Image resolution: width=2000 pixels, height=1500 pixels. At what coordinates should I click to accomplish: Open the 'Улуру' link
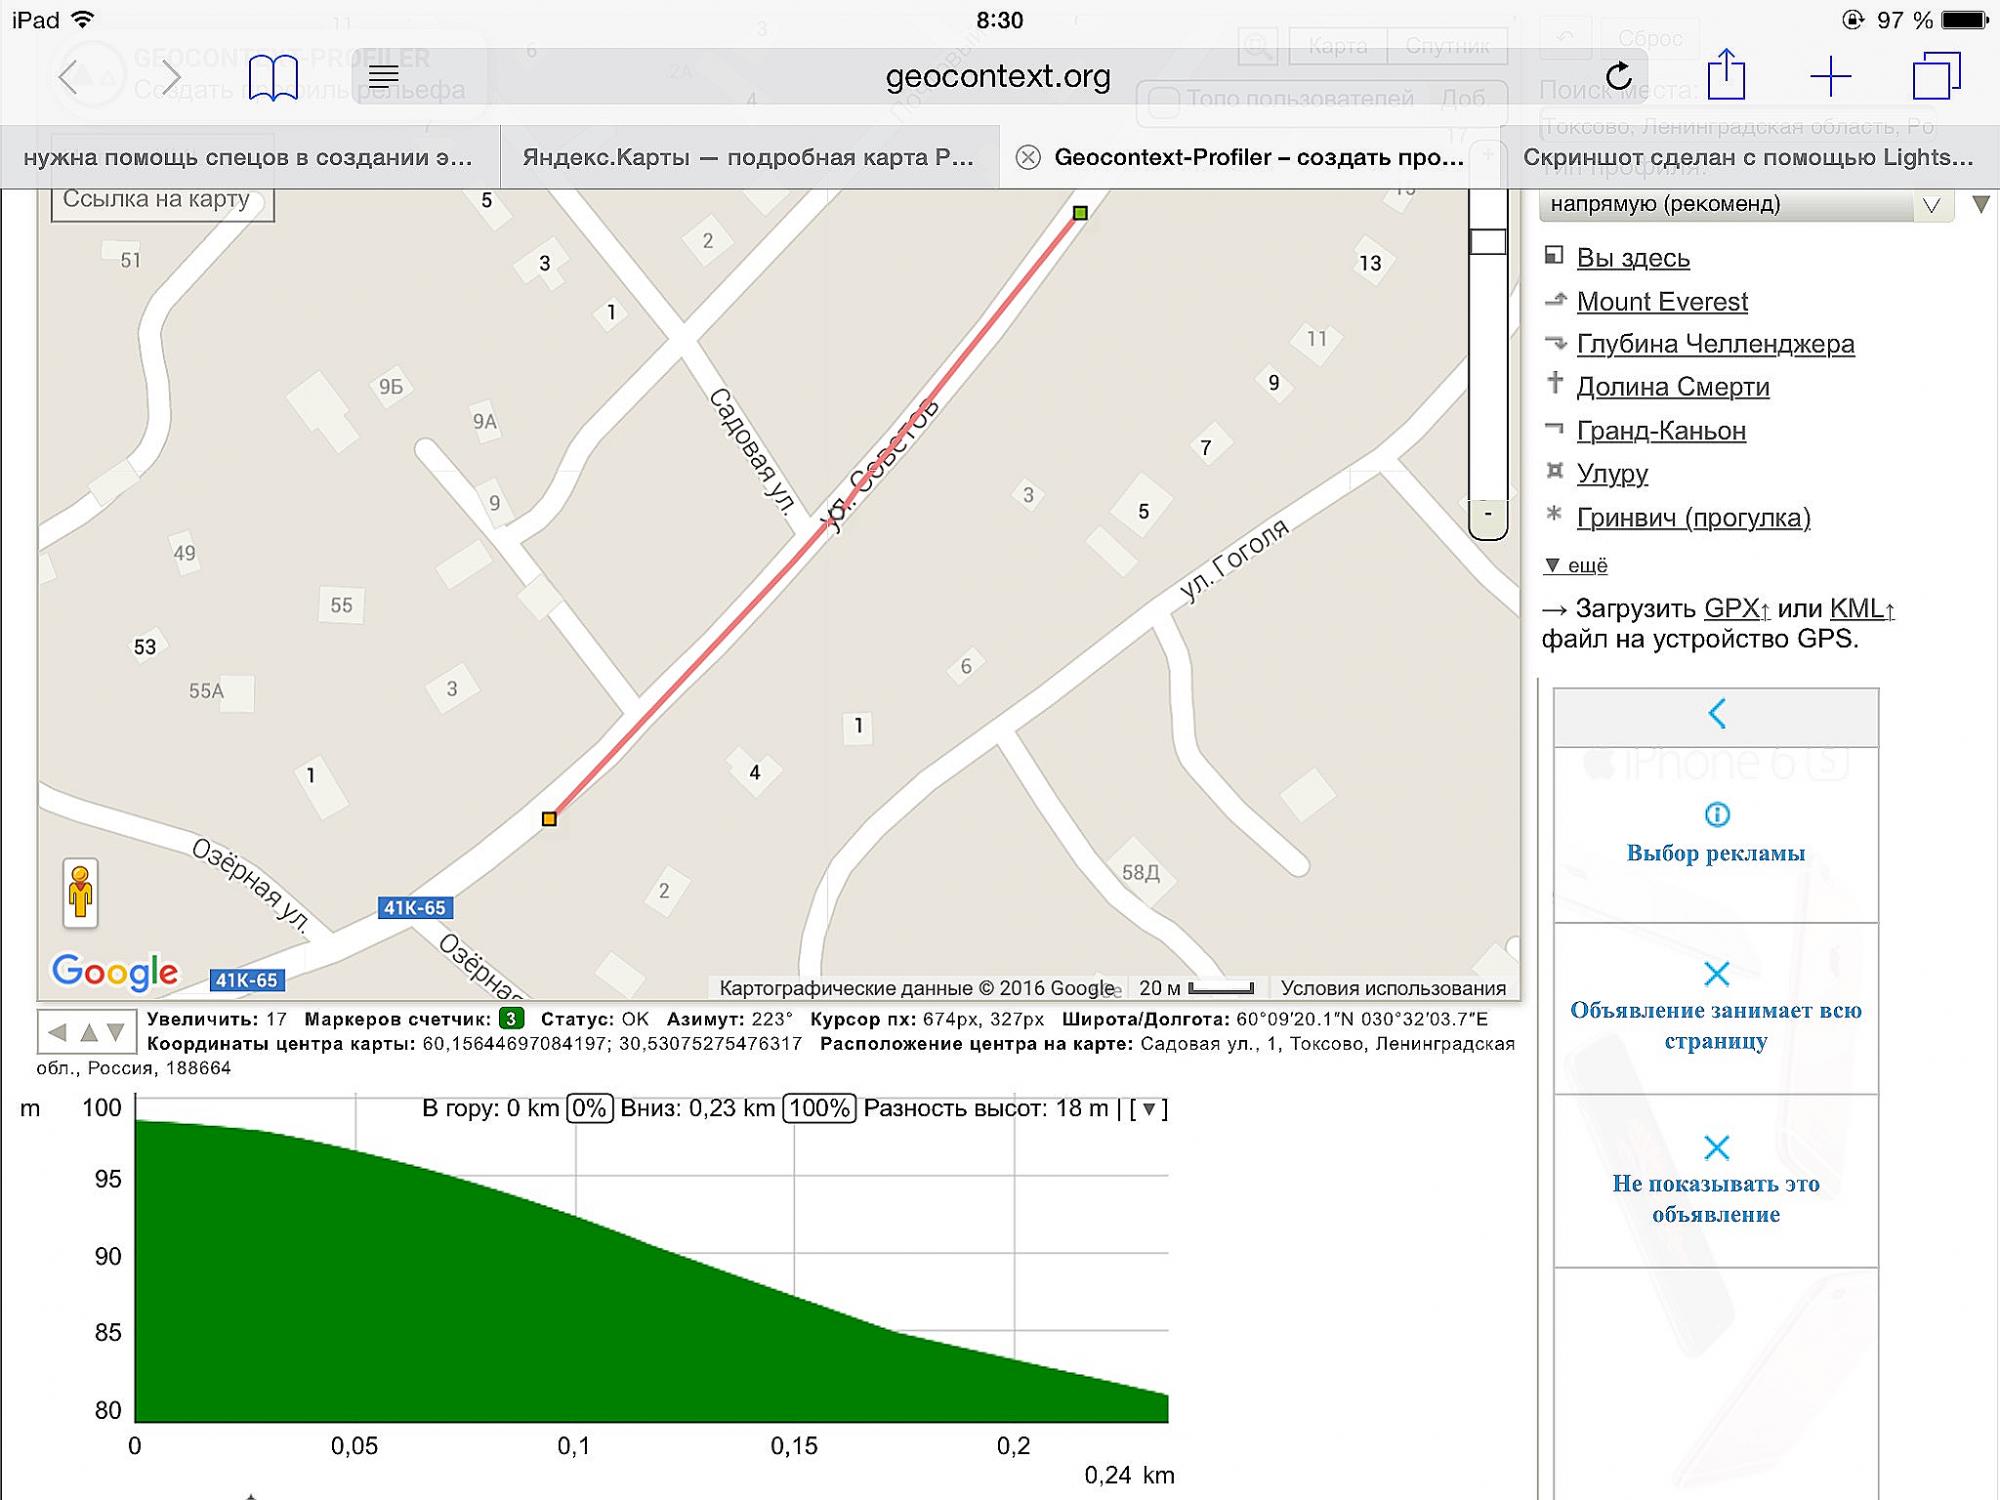(x=1612, y=474)
